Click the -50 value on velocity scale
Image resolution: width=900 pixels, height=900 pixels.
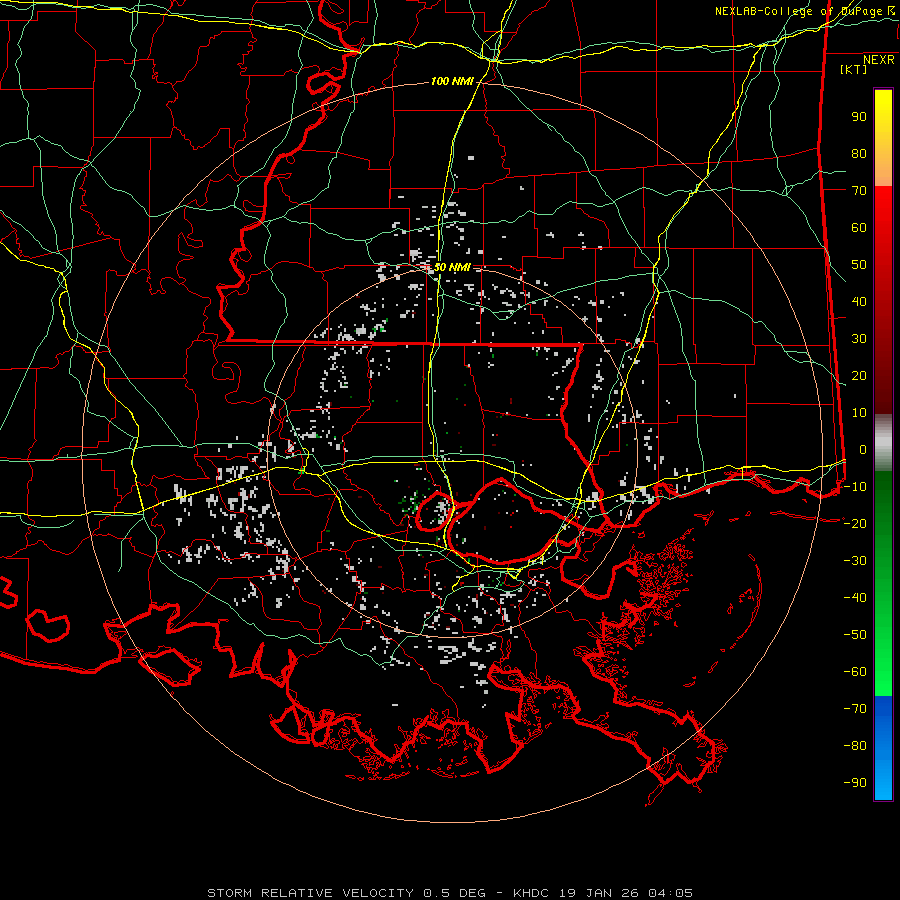point(855,635)
